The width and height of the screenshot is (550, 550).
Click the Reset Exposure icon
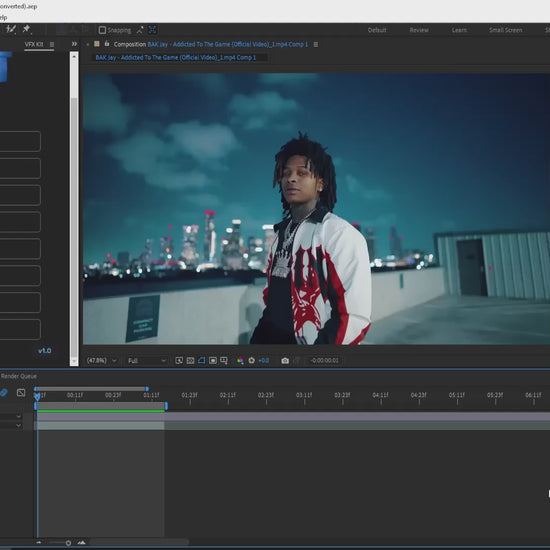251,361
